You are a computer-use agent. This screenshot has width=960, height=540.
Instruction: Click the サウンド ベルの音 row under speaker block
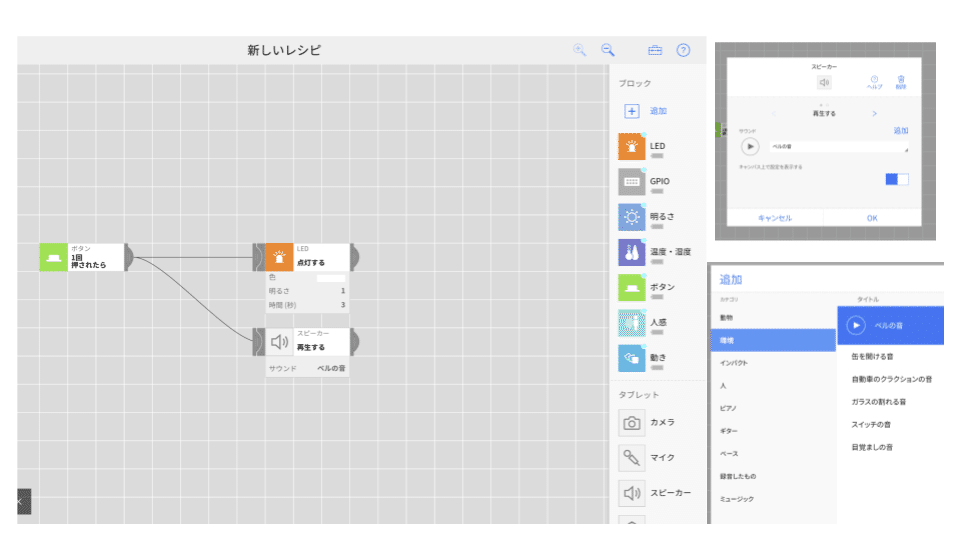pos(307,368)
